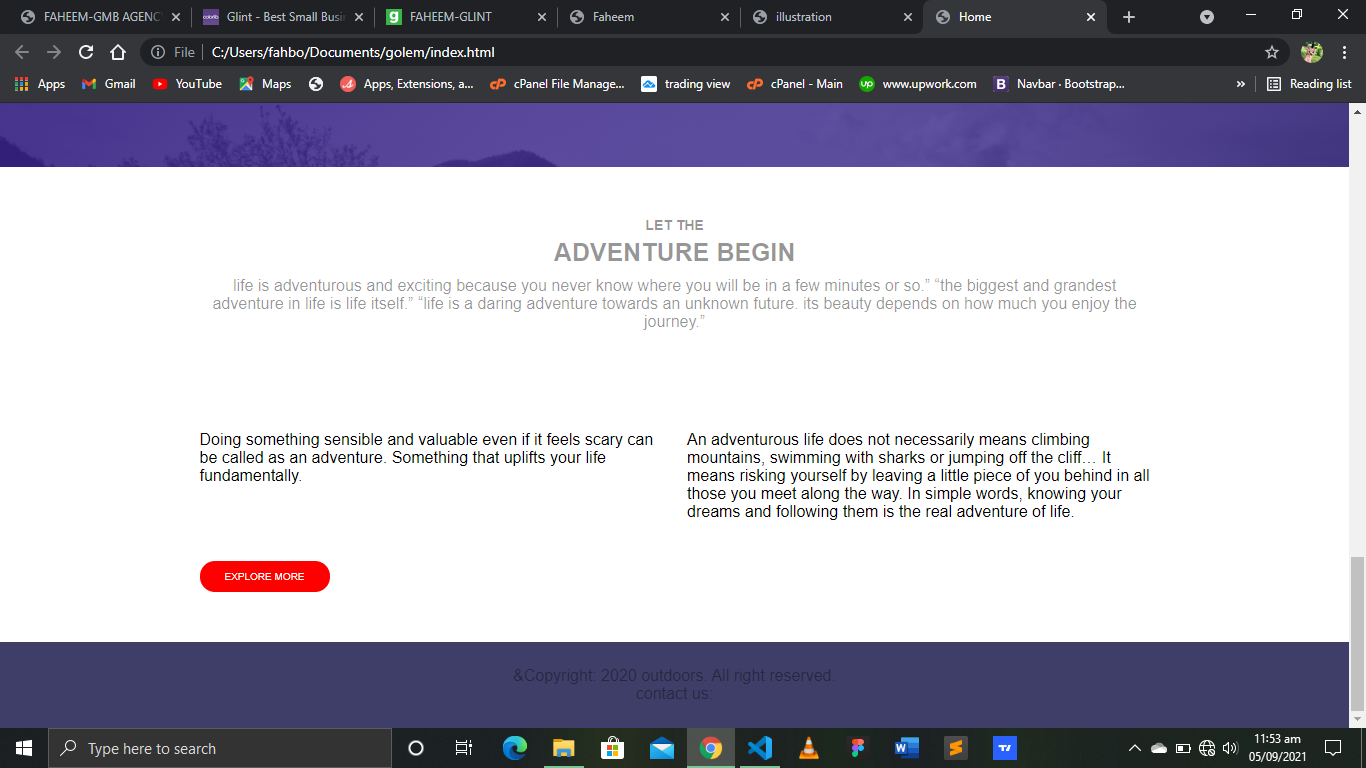Open the Gmail bookmark
1366x768 pixels.
pyautogui.click(x=108, y=84)
